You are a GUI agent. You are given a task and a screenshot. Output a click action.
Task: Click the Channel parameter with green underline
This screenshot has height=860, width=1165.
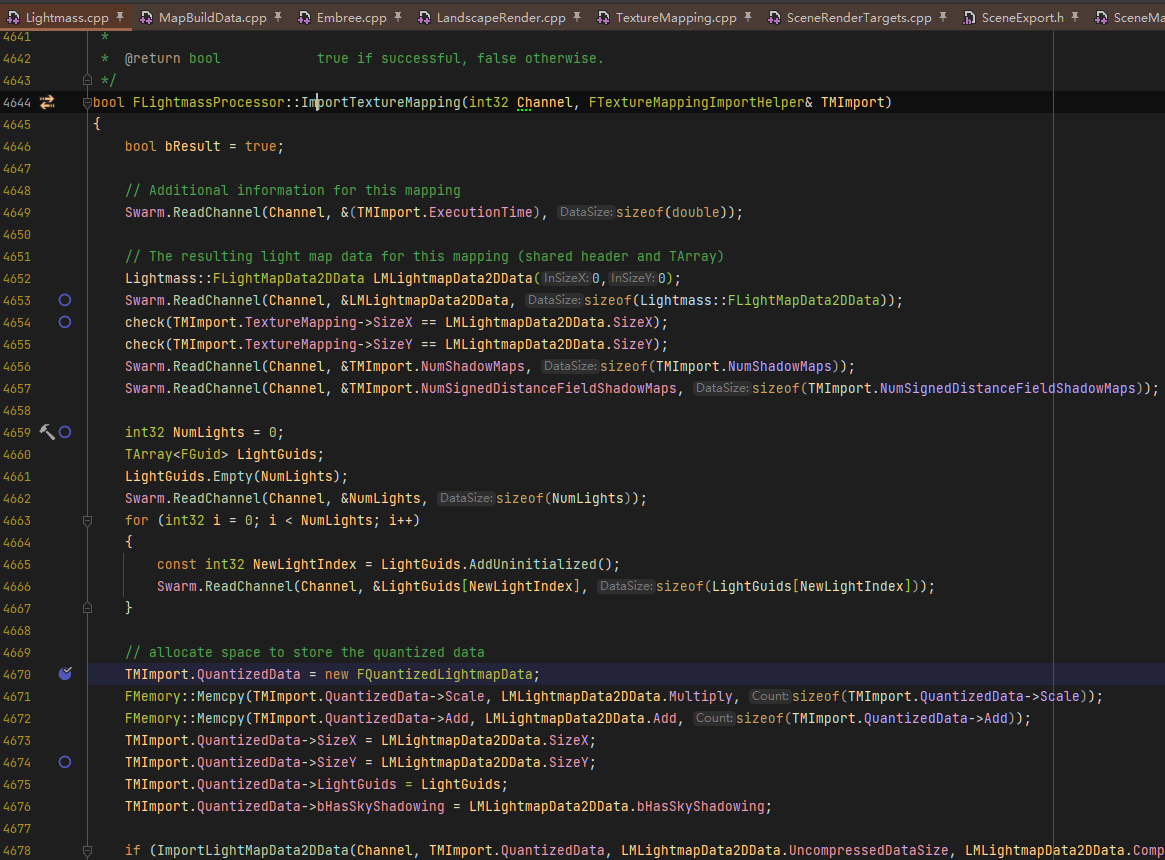coord(545,103)
